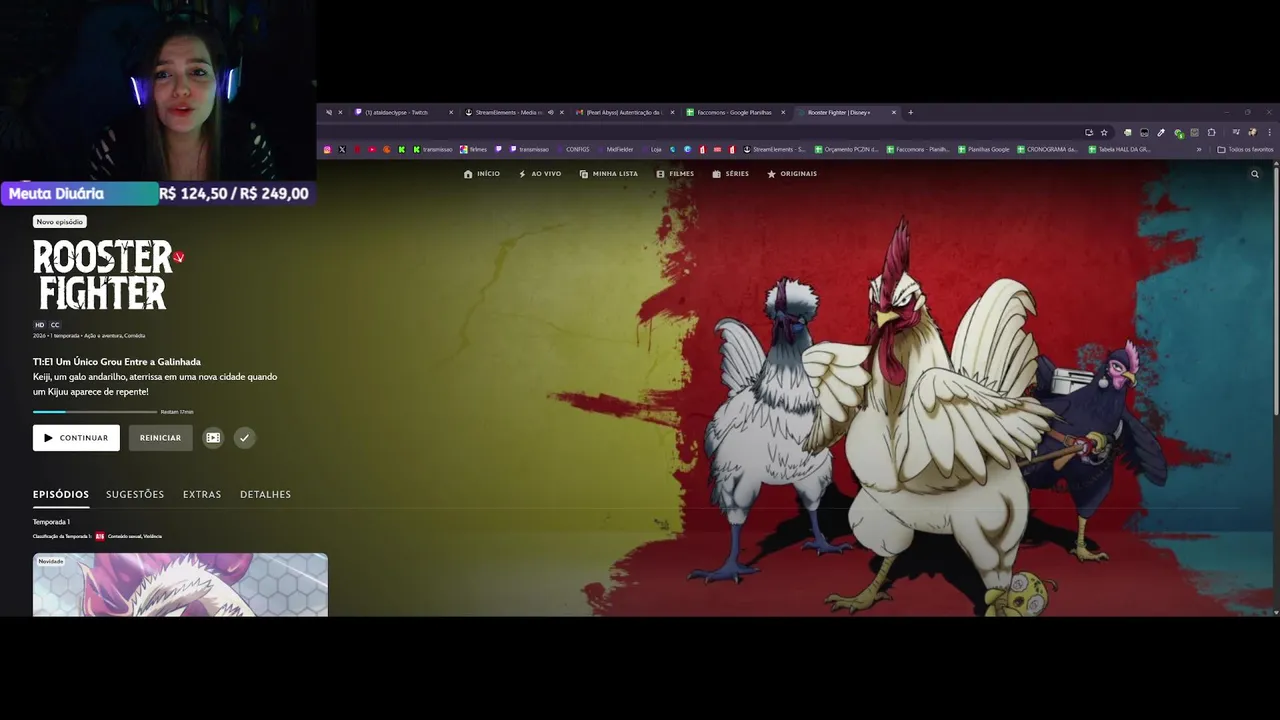The width and height of the screenshot is (1280, 720).
Task: Open the Chrome profile avatar
Action: (1252, 132)
